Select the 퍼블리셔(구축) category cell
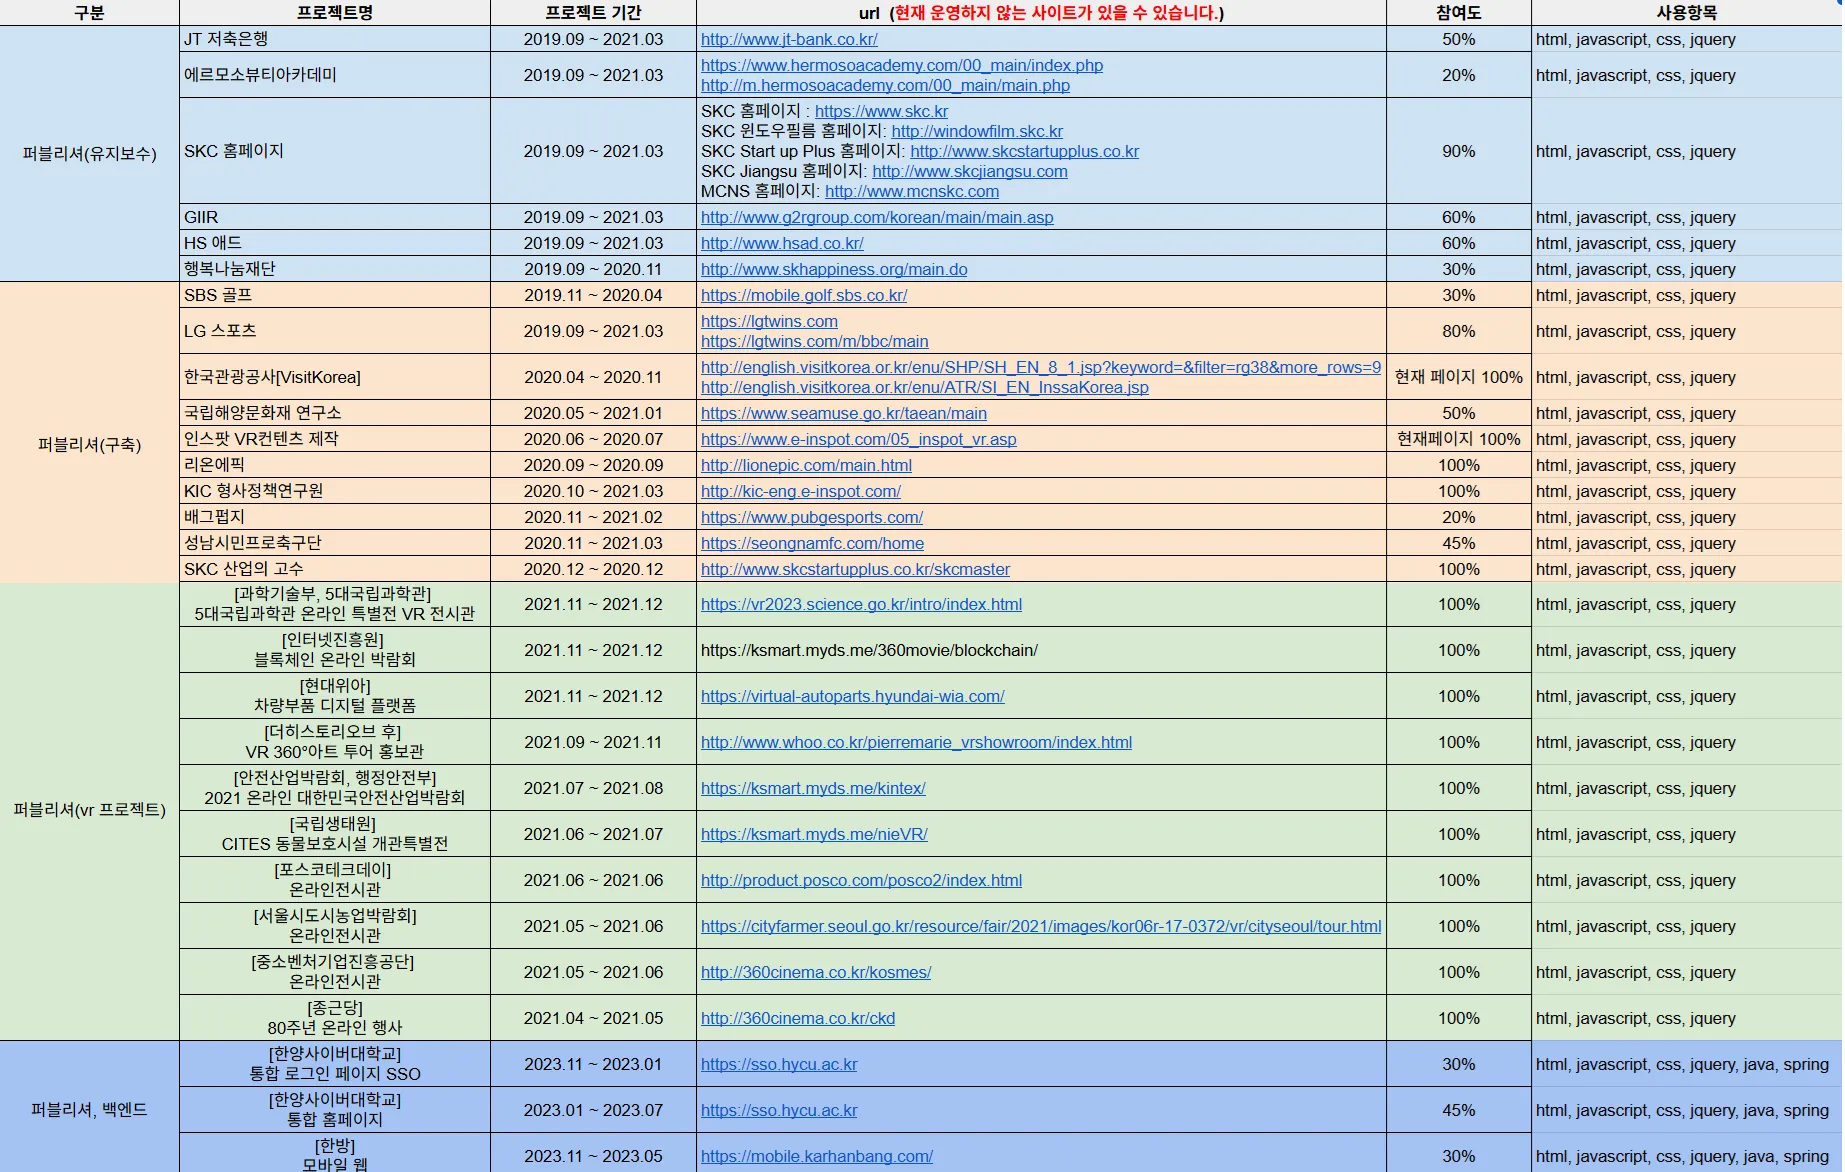Image resolution: width=1845 pixels, height=1172 pixels. click(x=90, y=445)
